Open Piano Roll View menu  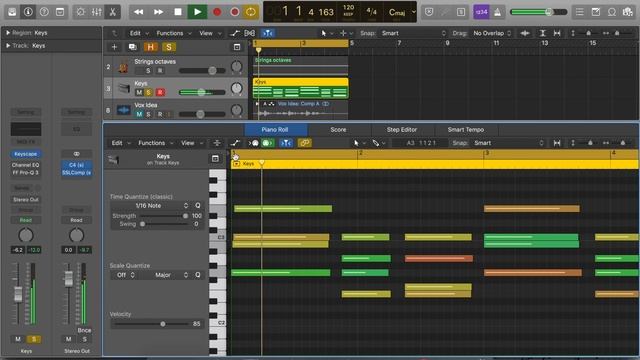click(191, 143)
